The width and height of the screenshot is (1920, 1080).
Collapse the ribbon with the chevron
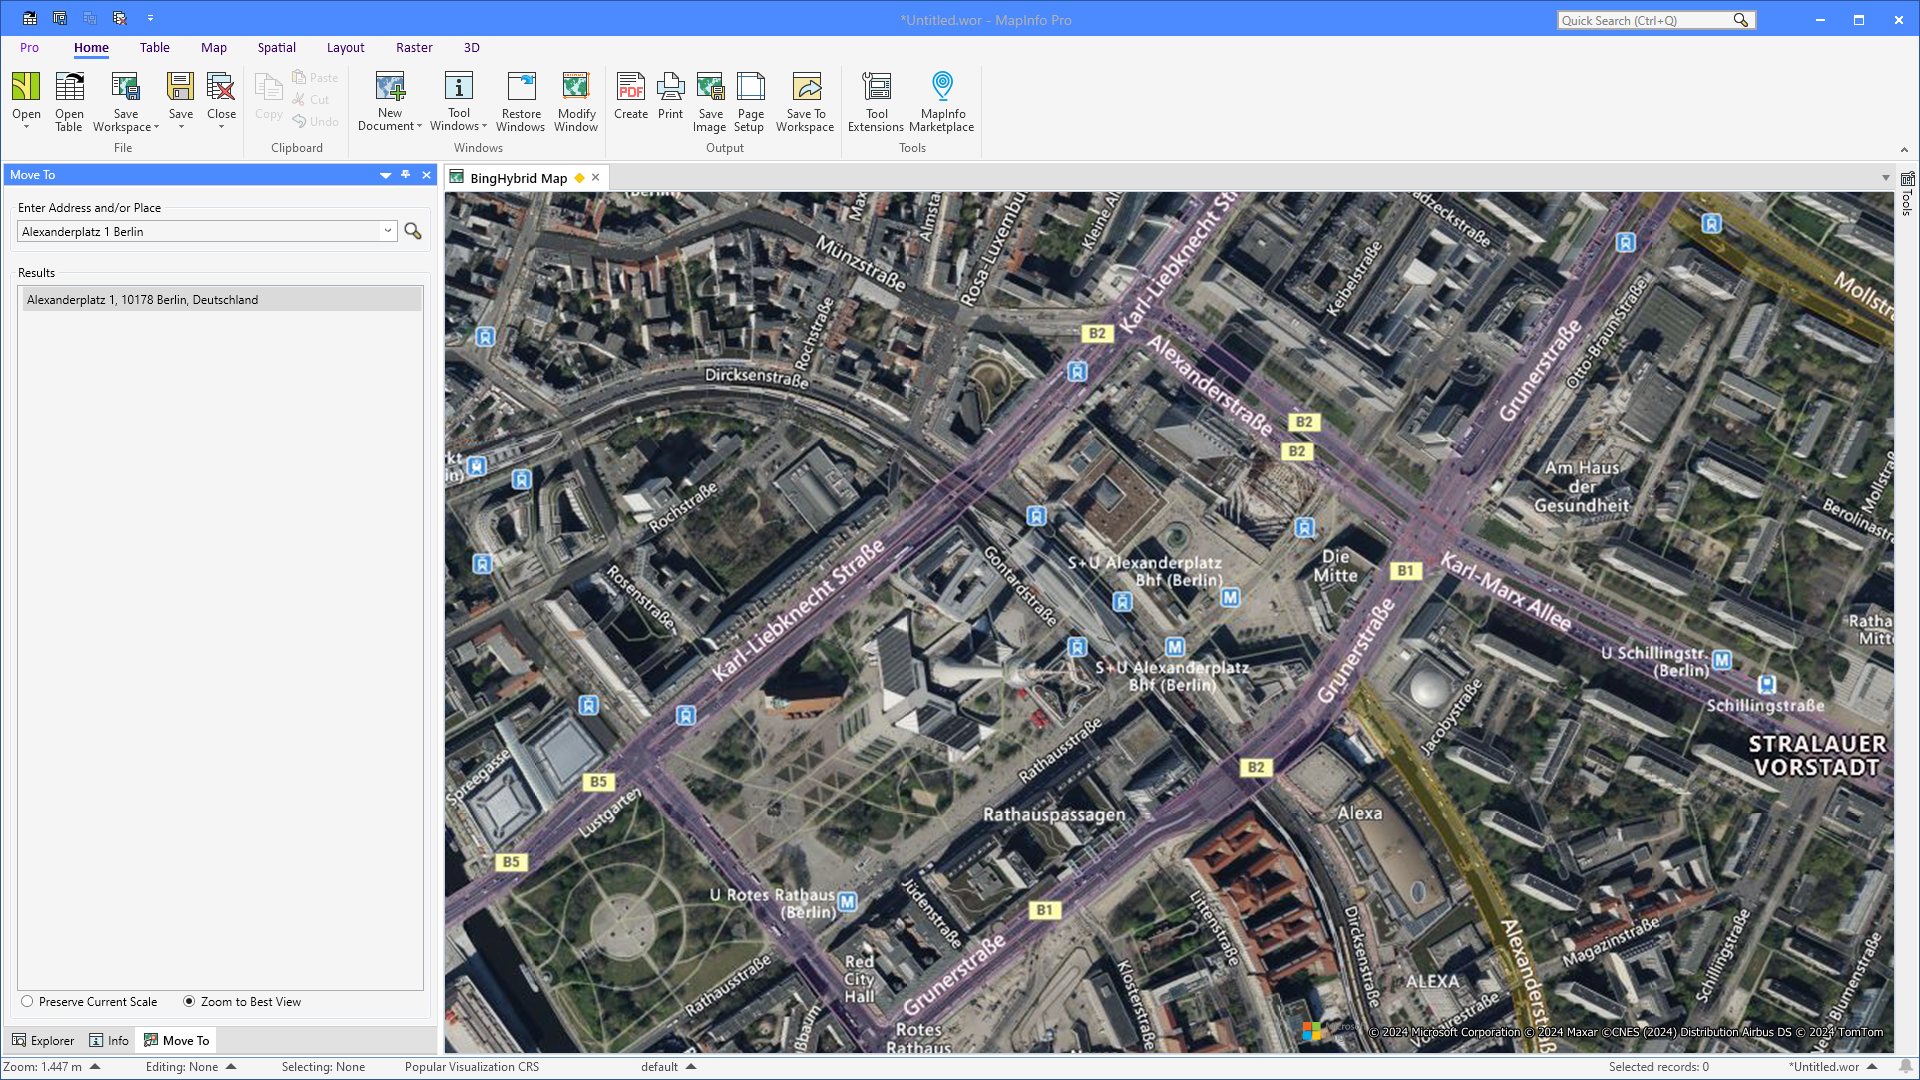(1904, 150)
